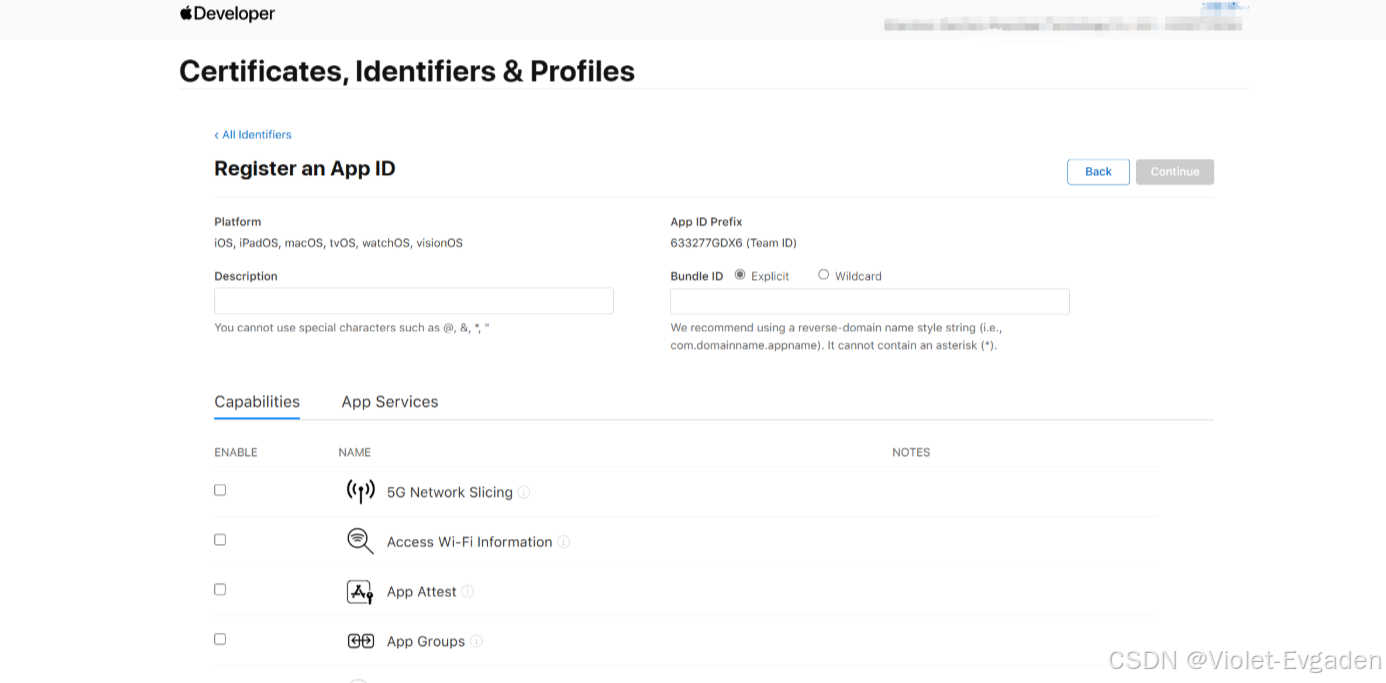Select the Wildcard Bundle ID radio button
Image resolution: width=1386 pixels, height=683 pixels.
pos(824,275)
